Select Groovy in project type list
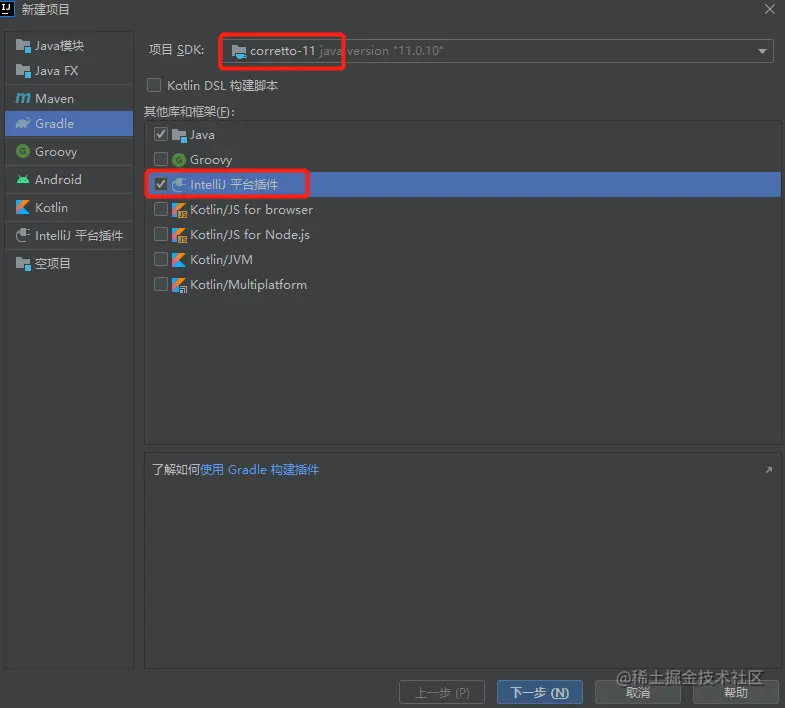Image resolution: width=785 pixels, height=708 pixels. tap(69, 151)
